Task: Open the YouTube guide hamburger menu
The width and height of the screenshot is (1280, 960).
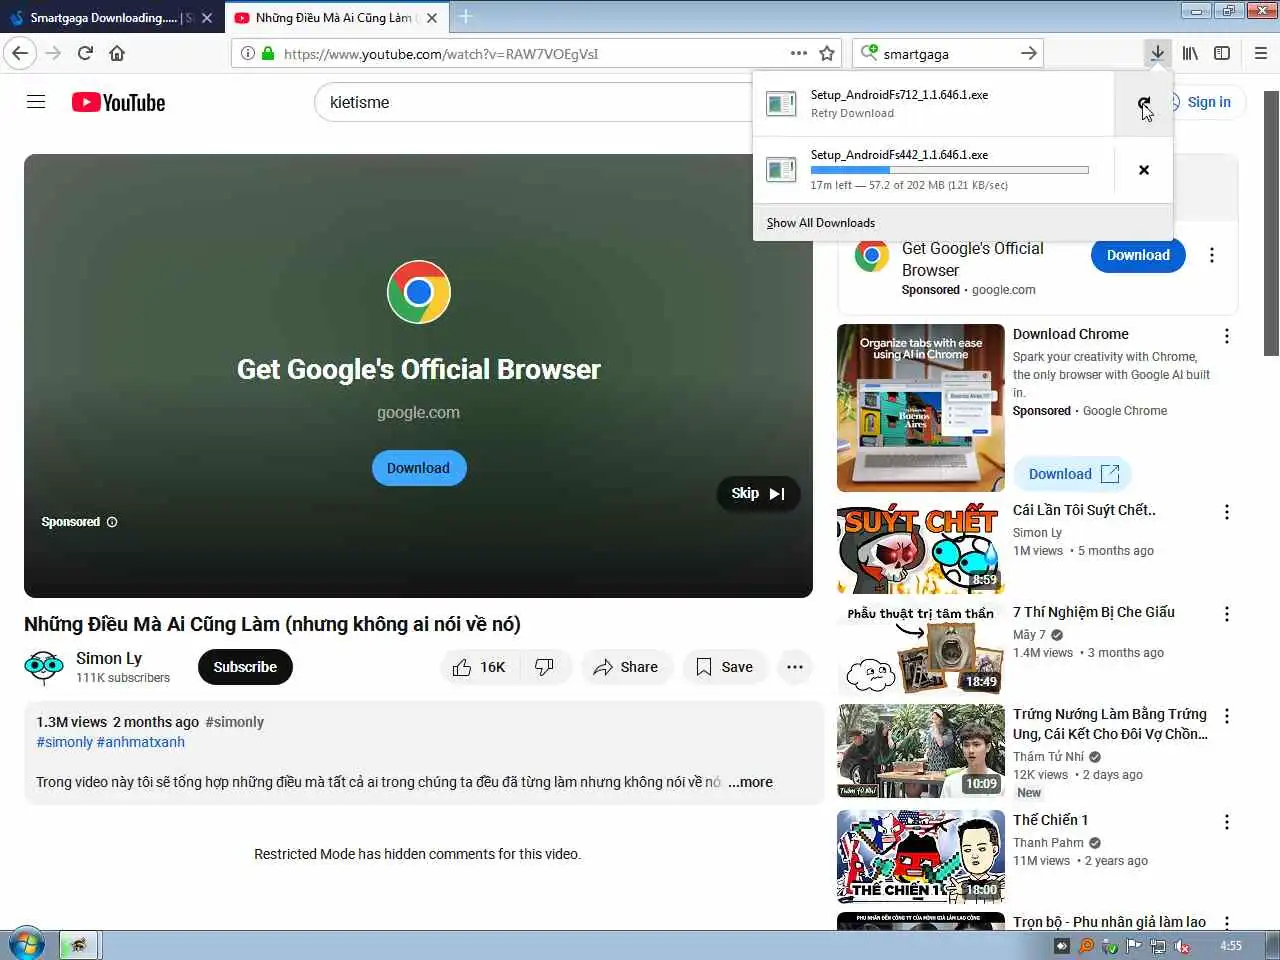Action: click(x=36, y=102)
